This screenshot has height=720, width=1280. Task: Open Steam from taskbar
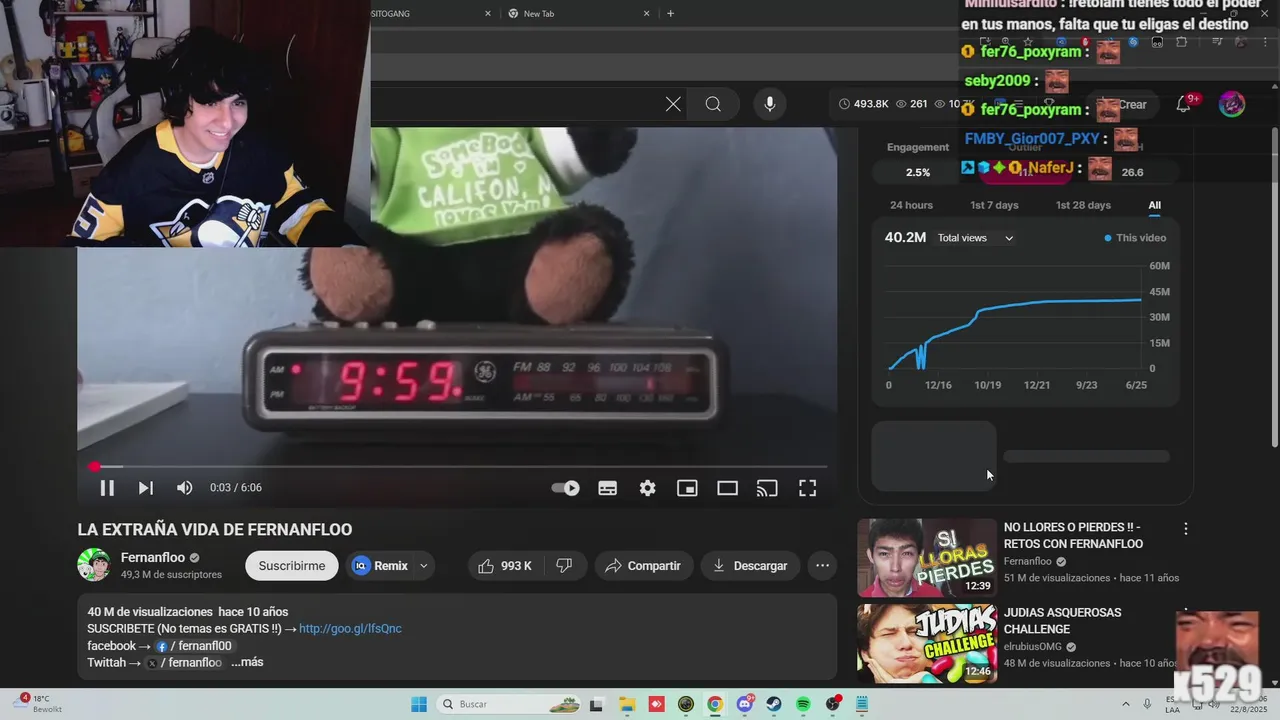point(774,704)
